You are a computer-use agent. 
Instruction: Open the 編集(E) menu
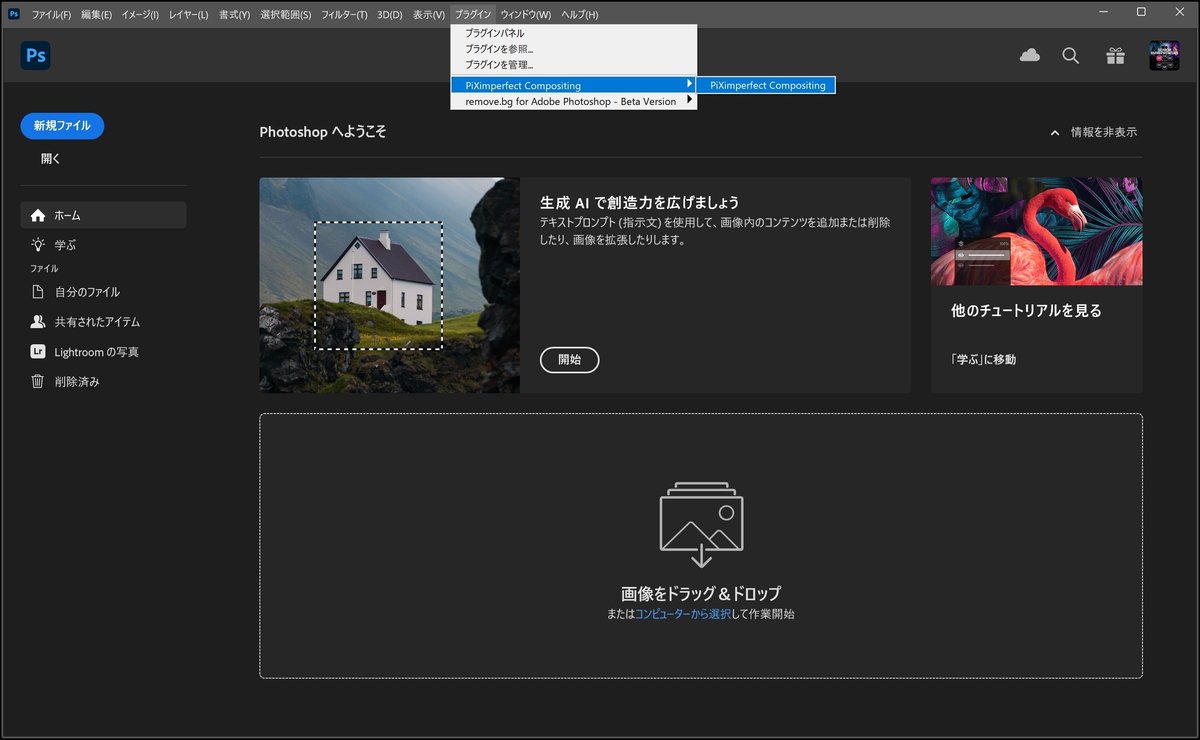click(x=97, y=14)
